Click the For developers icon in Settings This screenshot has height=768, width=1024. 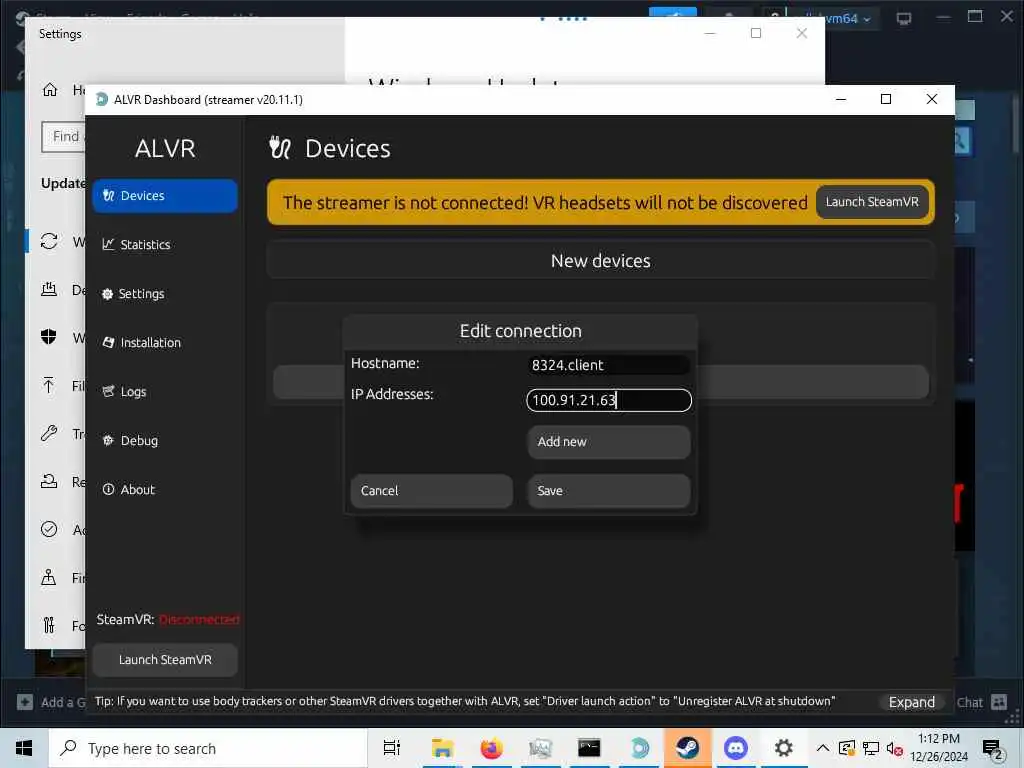click(49, 626)
